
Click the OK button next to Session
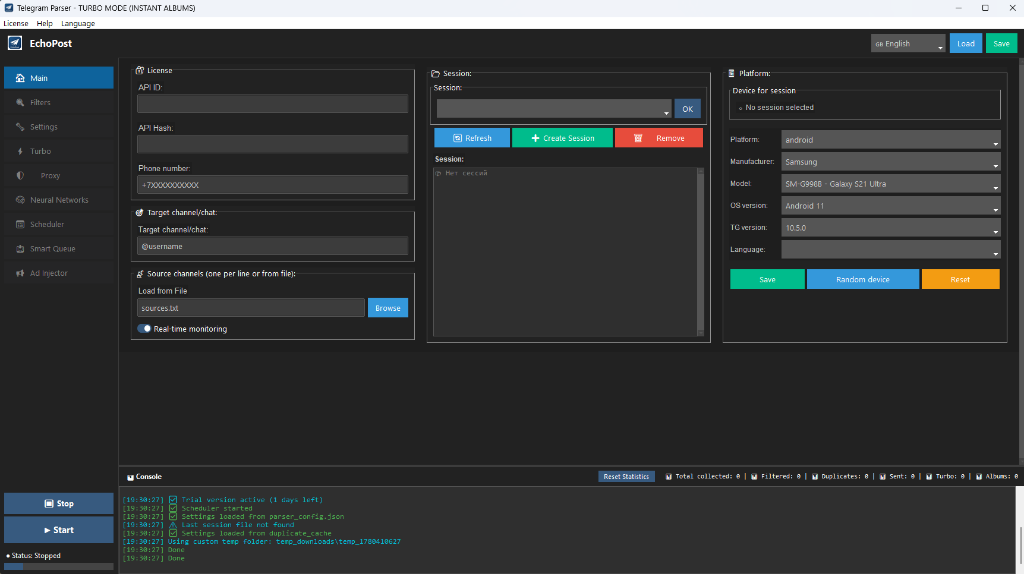[x=688, y=109]
